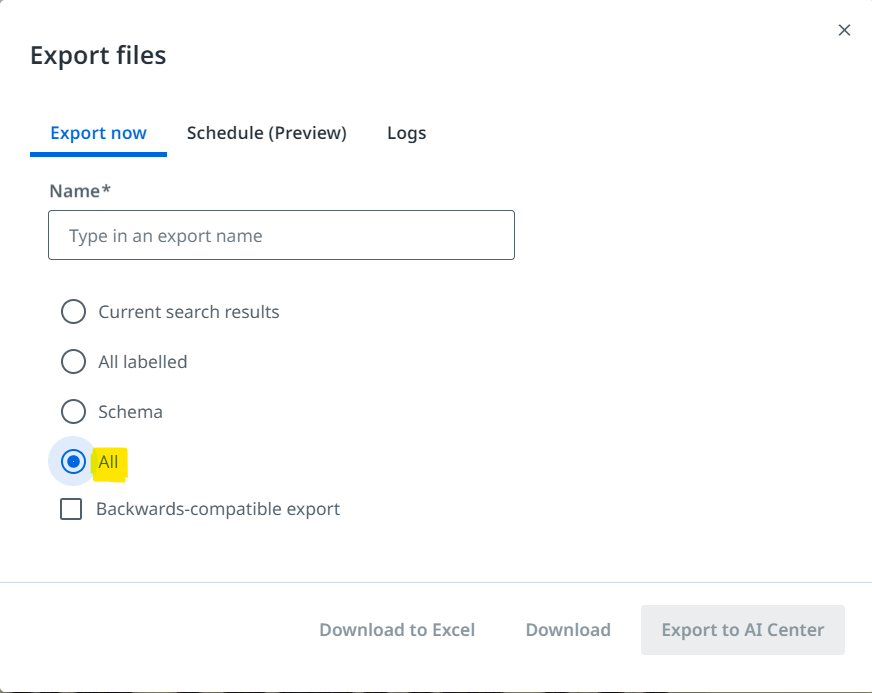Select the Current search results radio button
Screen dimensions: 872x693
point(73,311)
